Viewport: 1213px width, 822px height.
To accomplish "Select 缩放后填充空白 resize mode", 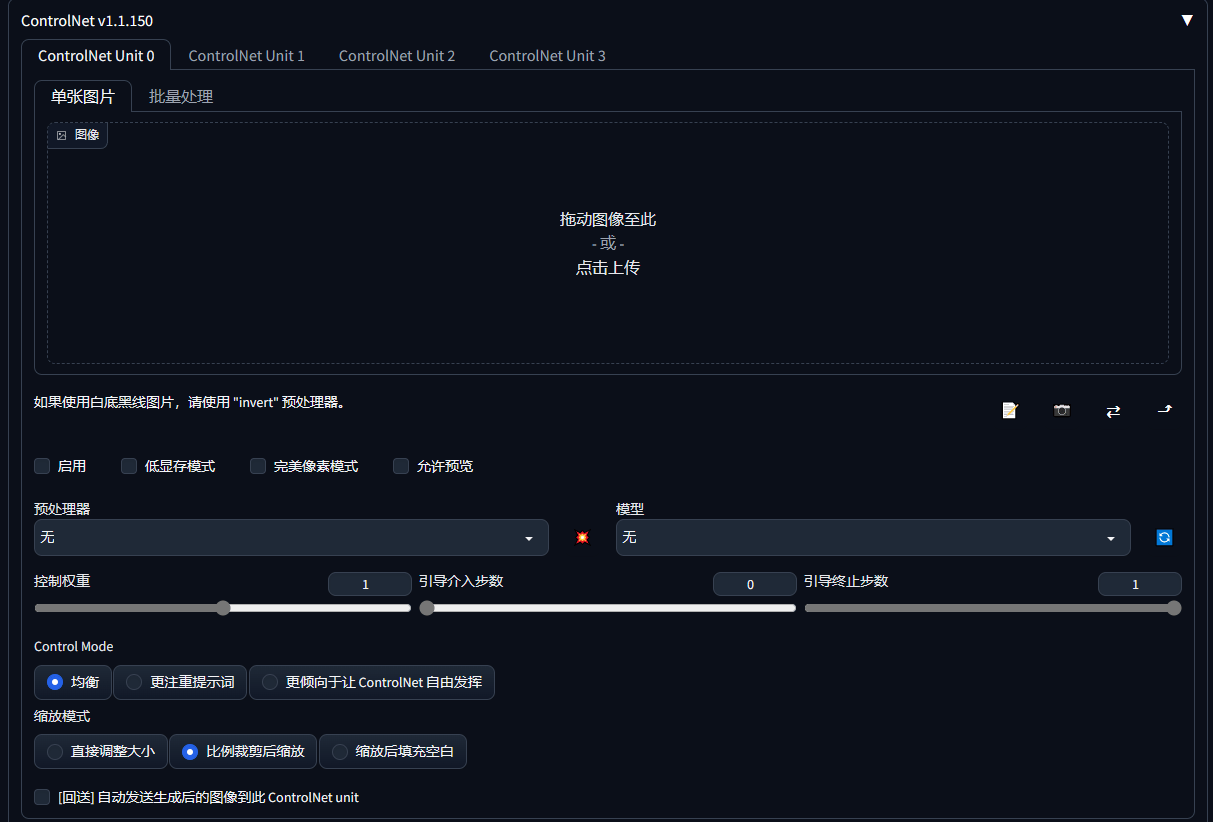I will [x=393, y=751].
